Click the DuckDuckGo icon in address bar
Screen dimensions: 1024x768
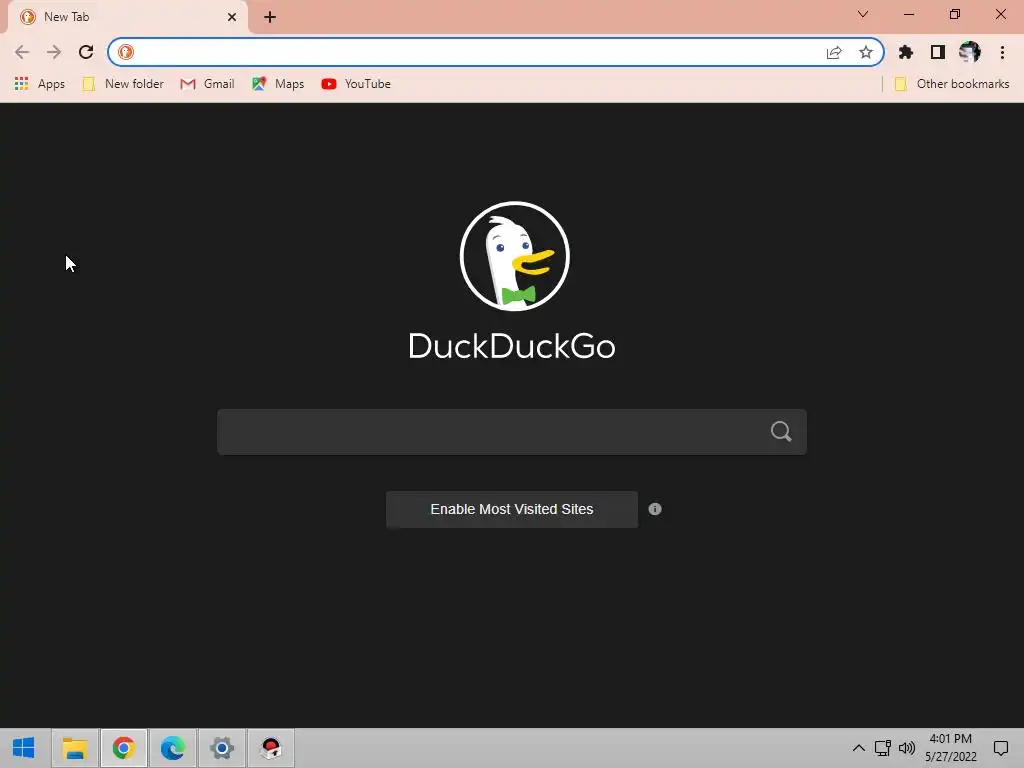tap(125, 52)
